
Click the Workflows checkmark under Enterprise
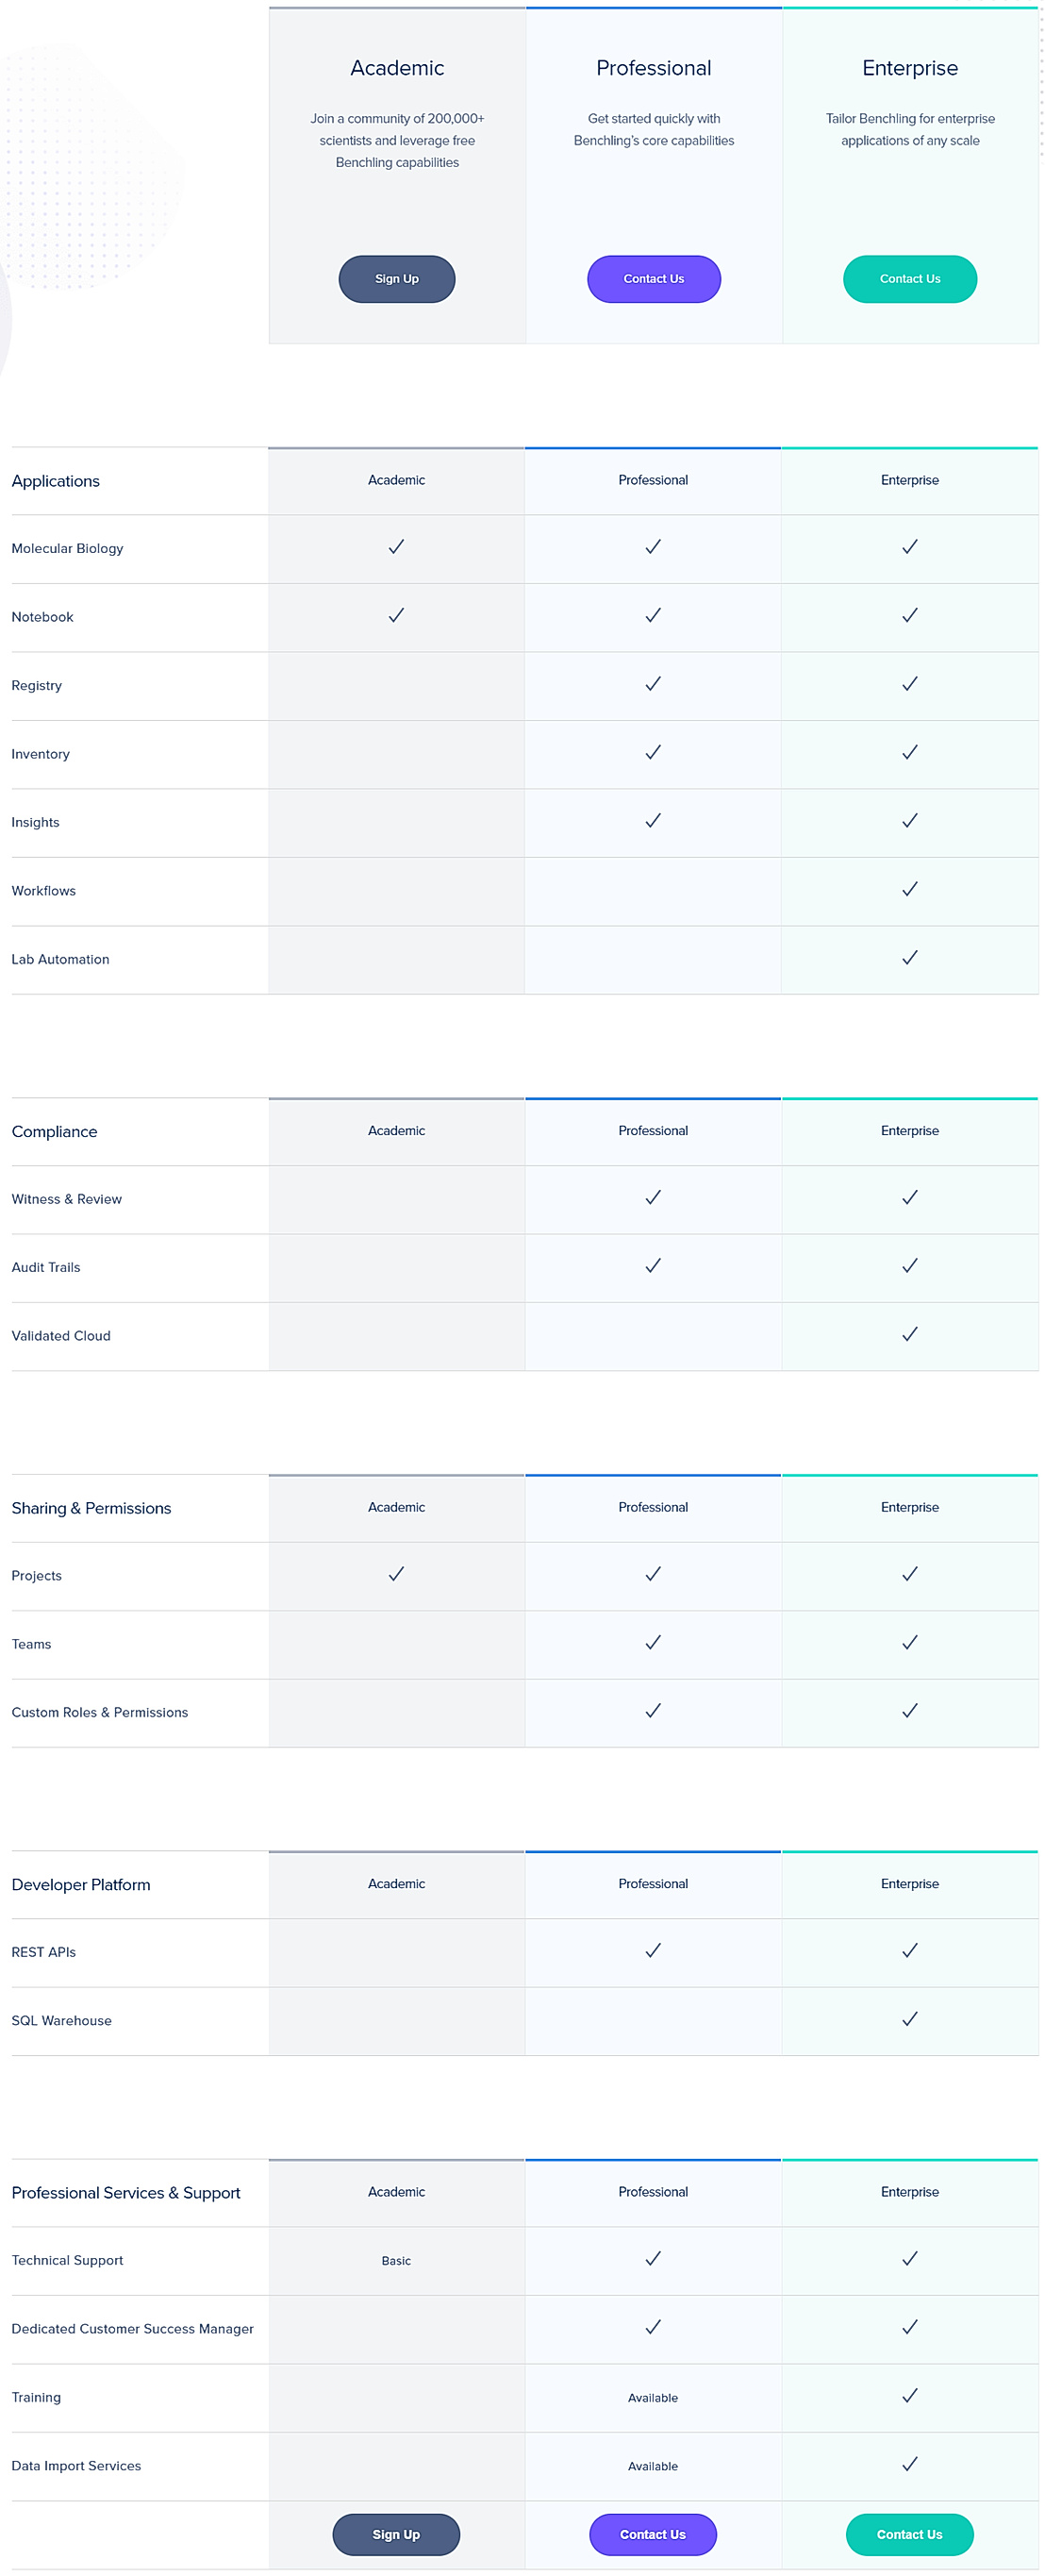(908, 889)
